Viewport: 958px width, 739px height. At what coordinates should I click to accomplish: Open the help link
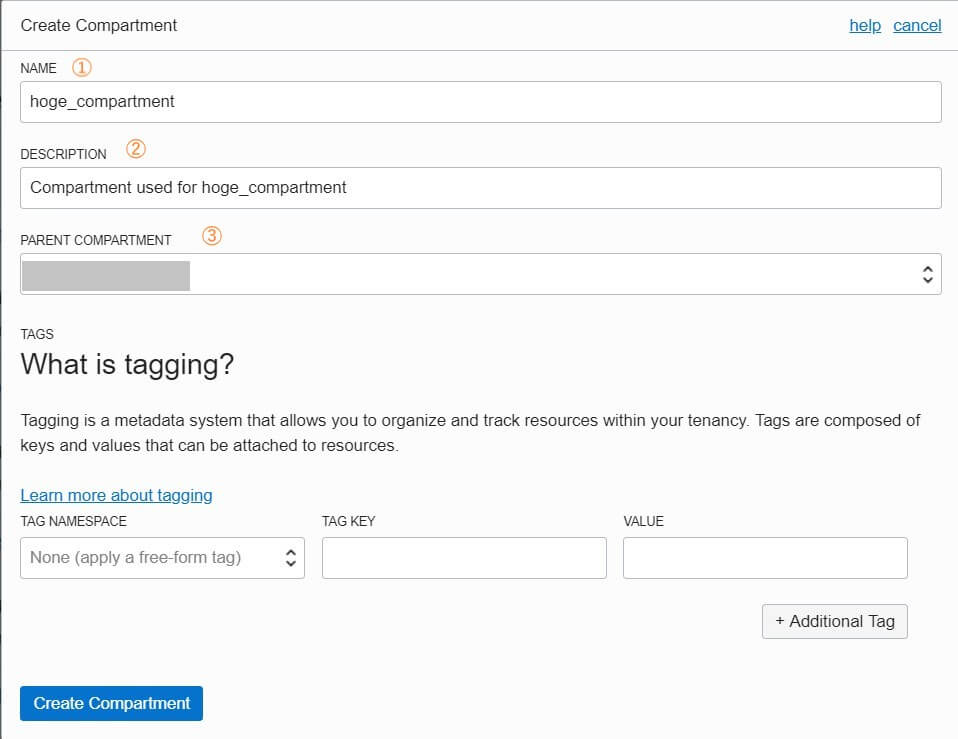(865, 26)
